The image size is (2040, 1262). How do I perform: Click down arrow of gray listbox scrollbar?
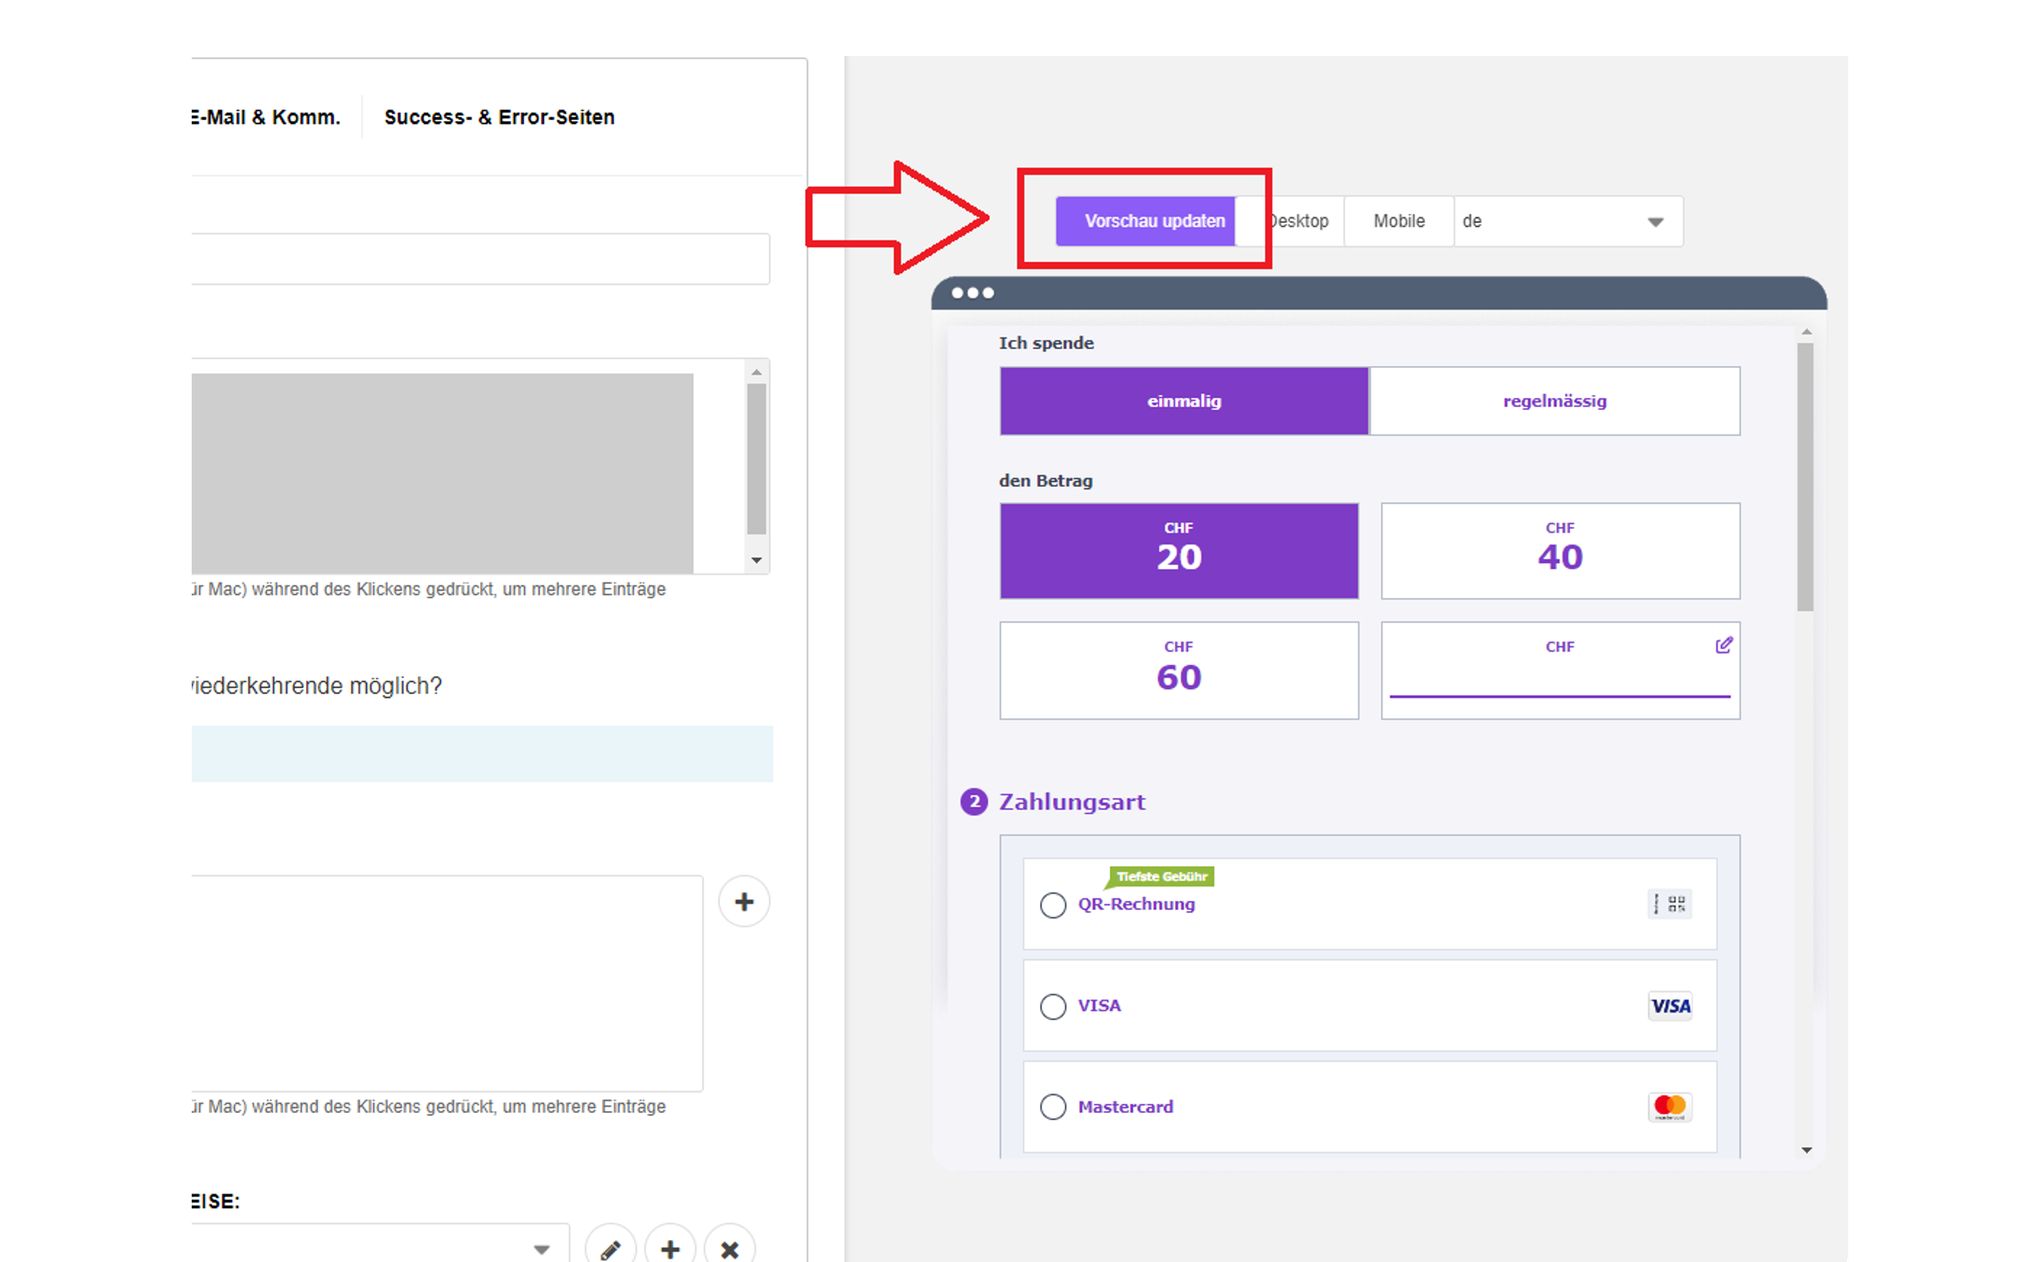tap(757, 561)
